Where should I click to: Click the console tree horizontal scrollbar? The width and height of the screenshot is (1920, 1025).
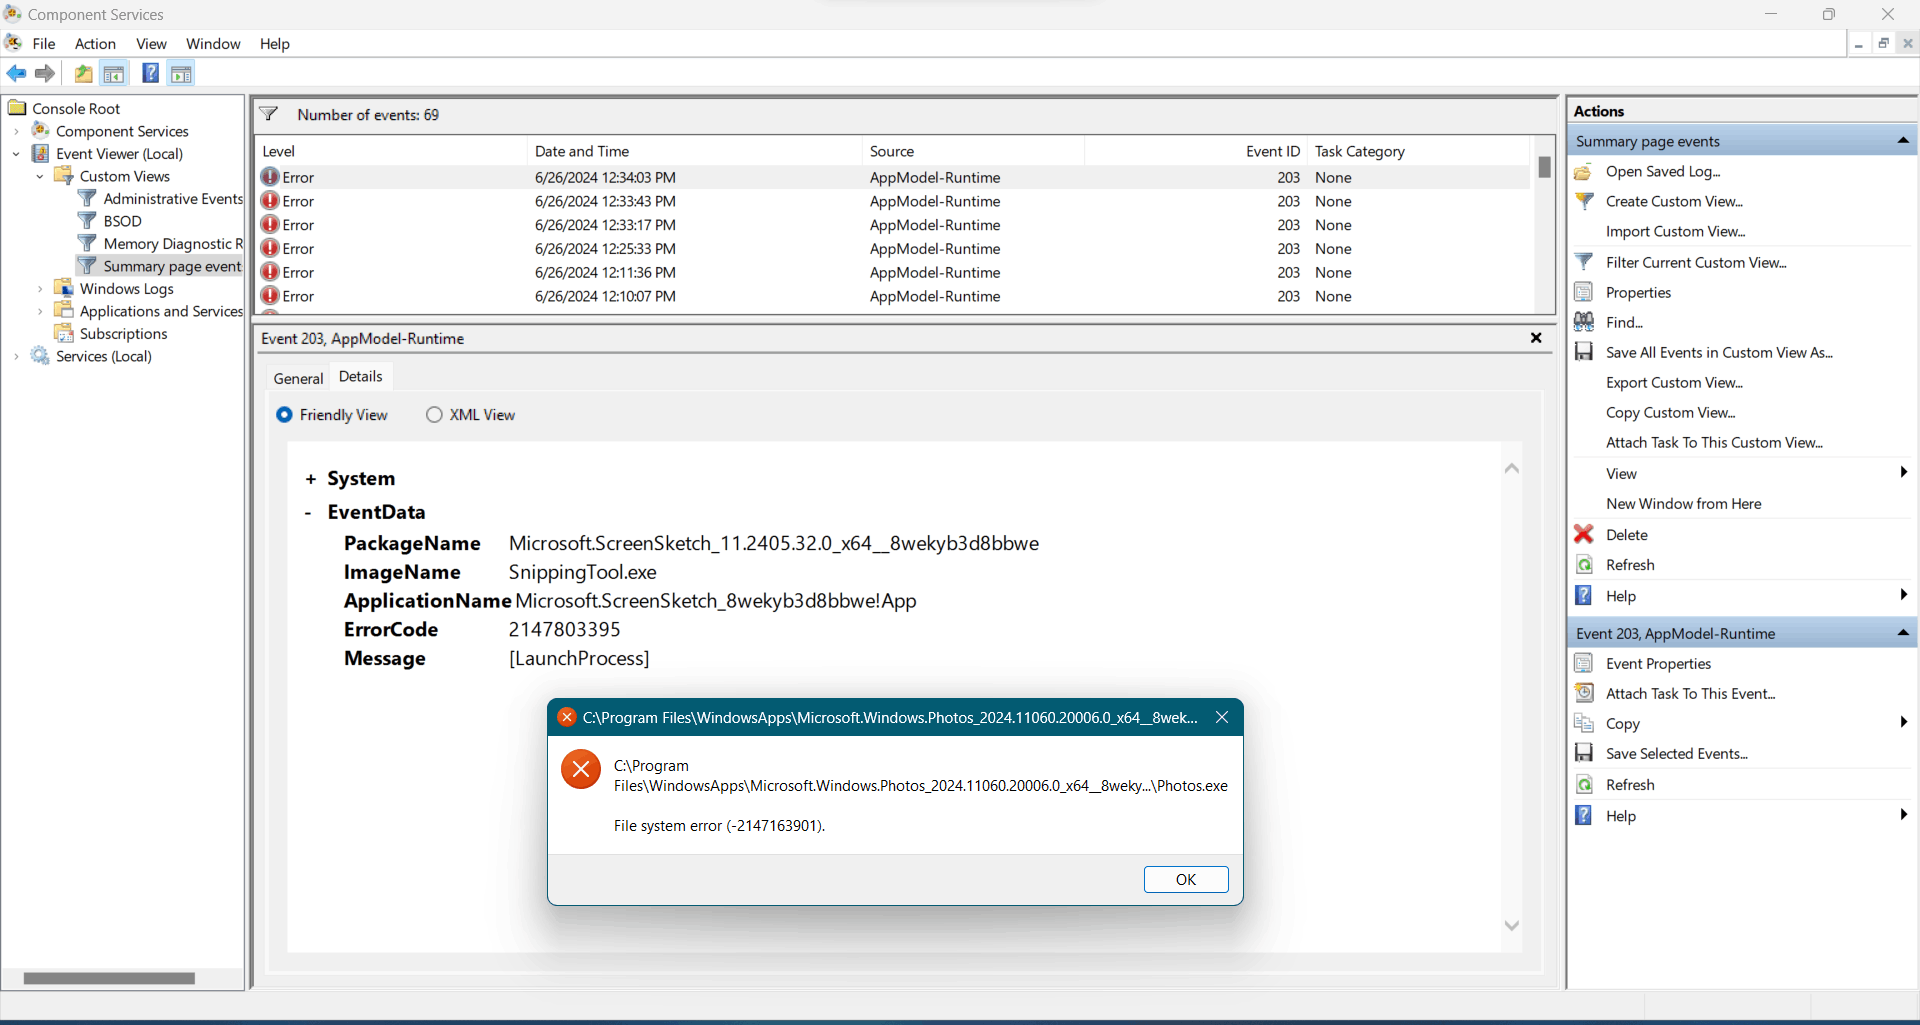click(109, 979)
